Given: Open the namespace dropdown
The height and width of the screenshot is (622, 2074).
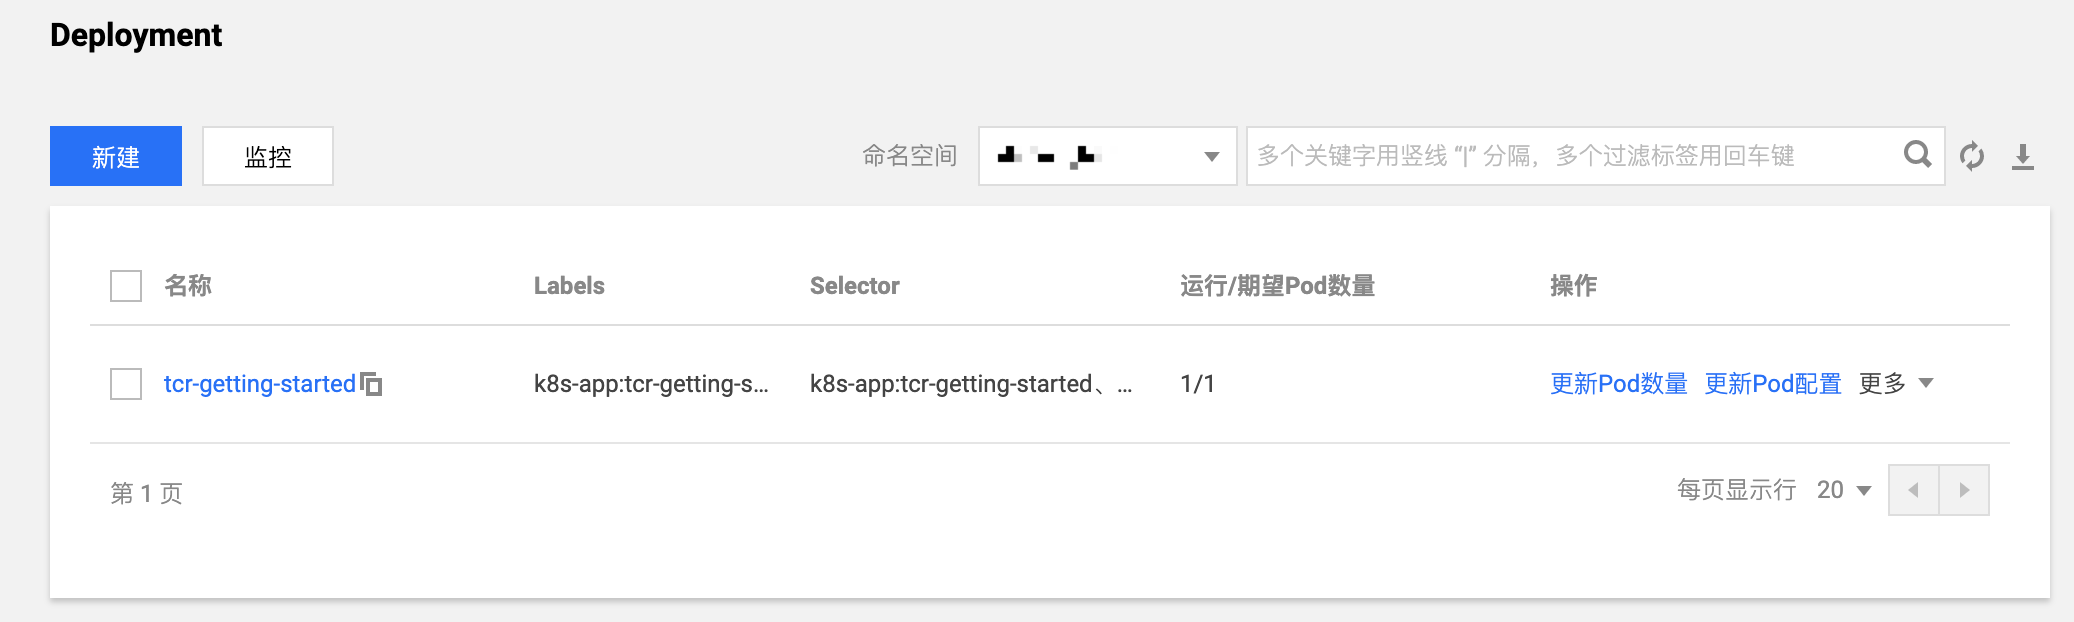Looking at the screenshot, I should 1108,156.
